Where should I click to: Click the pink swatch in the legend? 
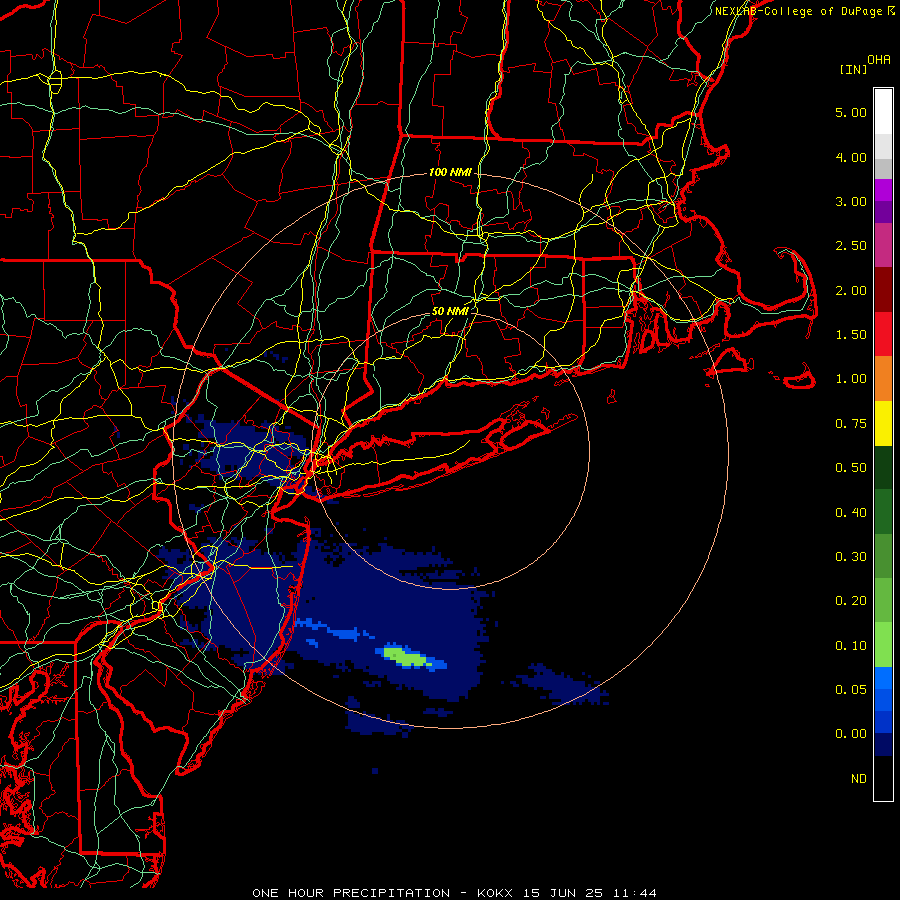(x=883, y=245)
